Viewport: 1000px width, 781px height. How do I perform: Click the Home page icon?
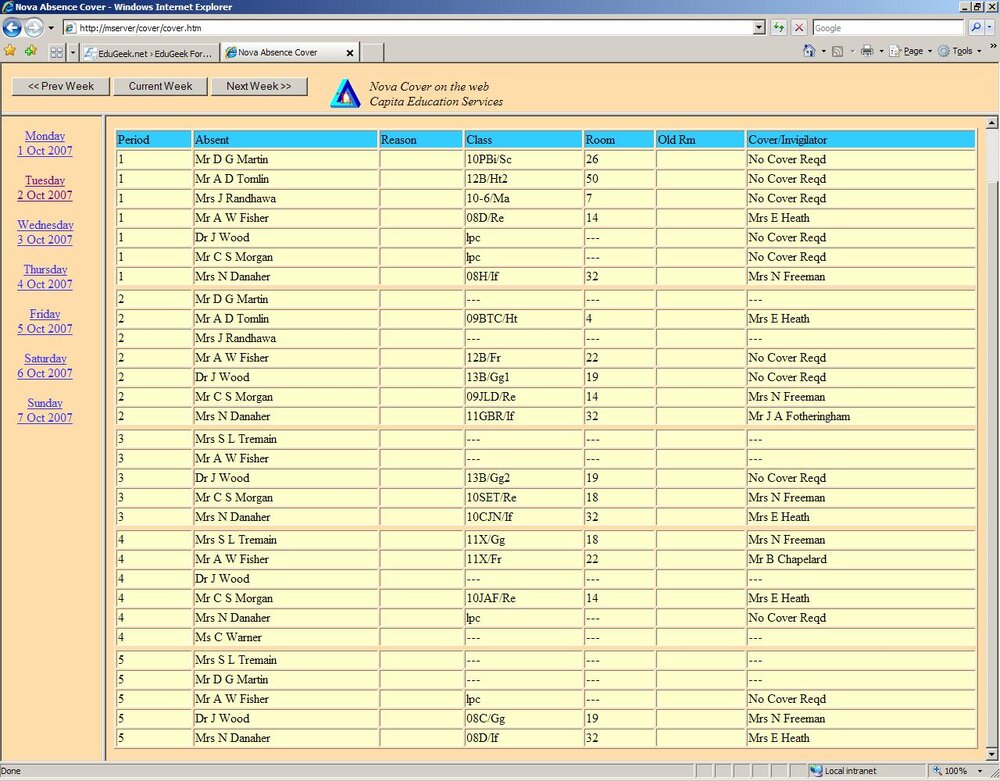[x=809, y=51]
